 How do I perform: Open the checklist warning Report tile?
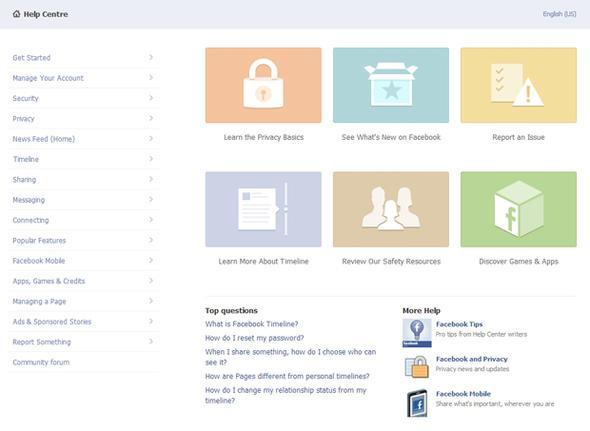click(x=519, y=85)
